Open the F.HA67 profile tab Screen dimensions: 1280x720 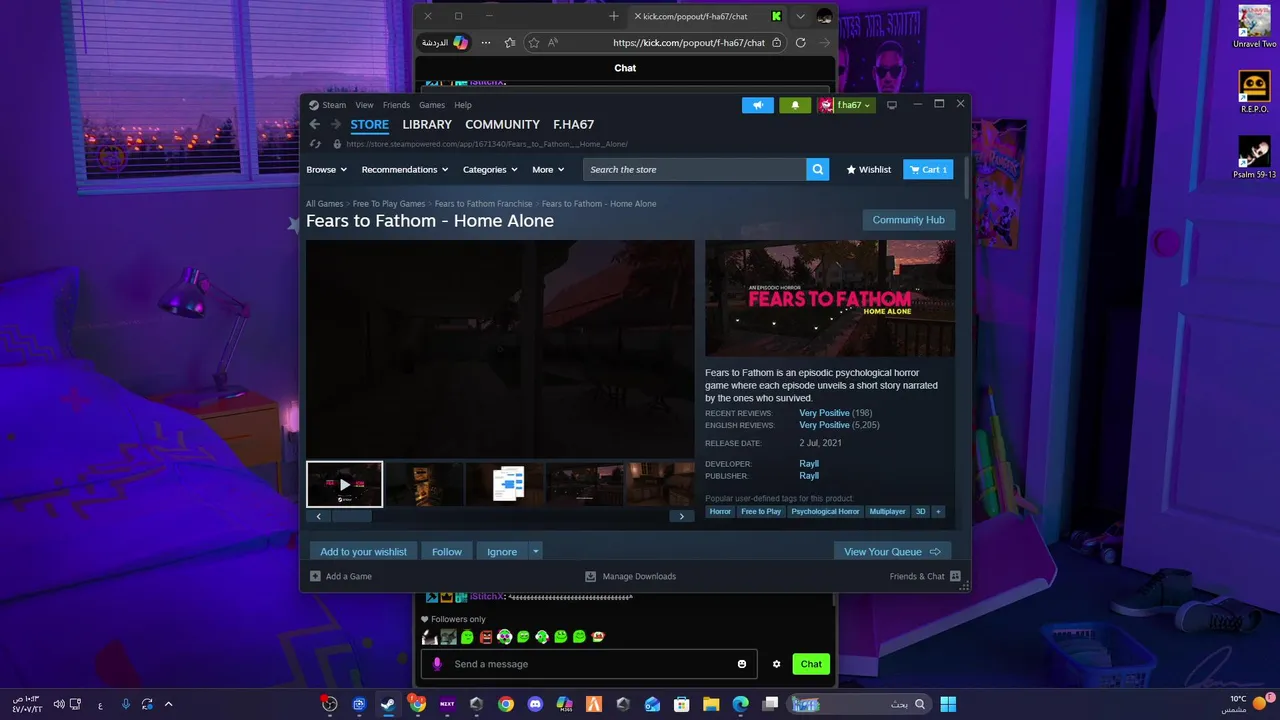point(574,124)
